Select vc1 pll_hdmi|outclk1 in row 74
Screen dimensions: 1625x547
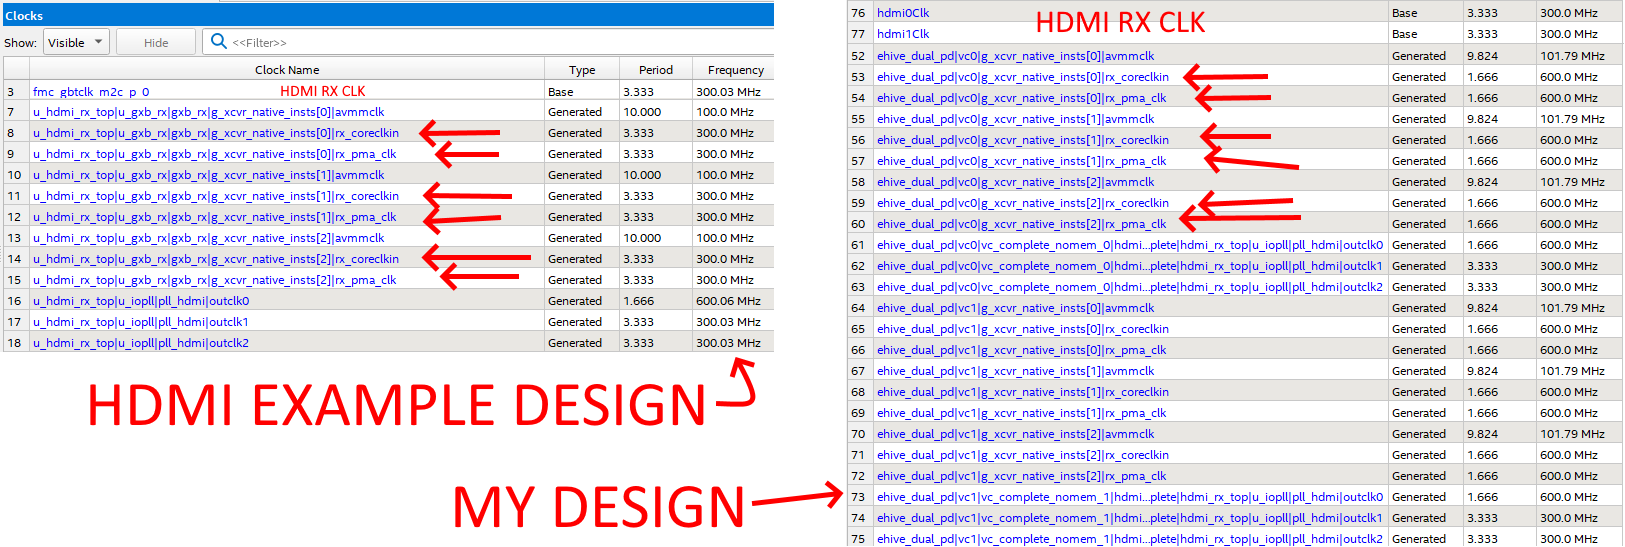coord(1130,518)
